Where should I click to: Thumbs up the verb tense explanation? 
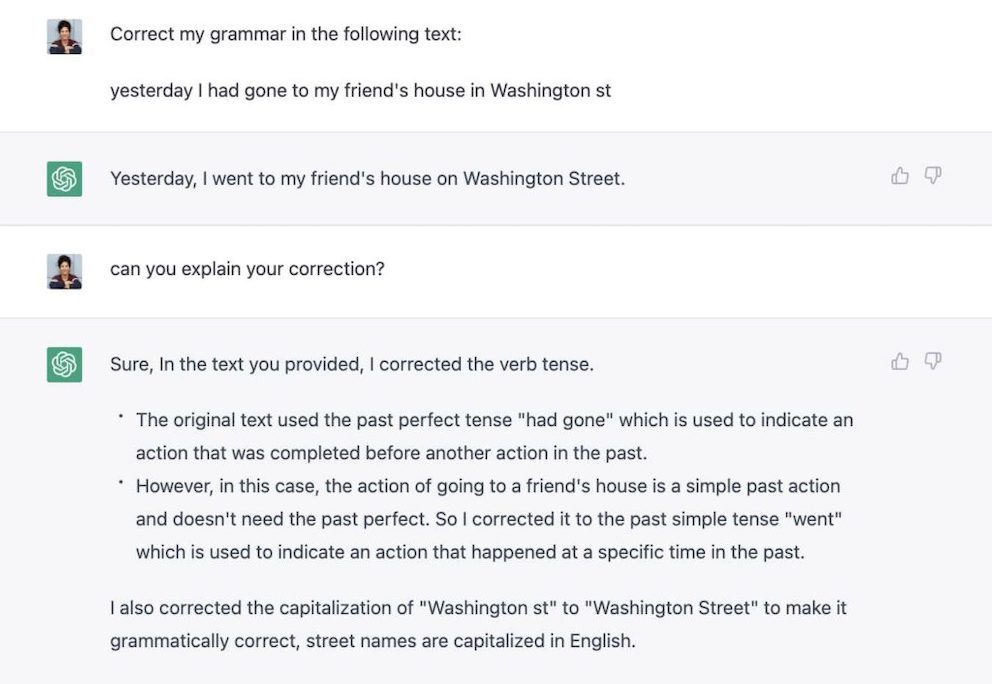[900, 361]
